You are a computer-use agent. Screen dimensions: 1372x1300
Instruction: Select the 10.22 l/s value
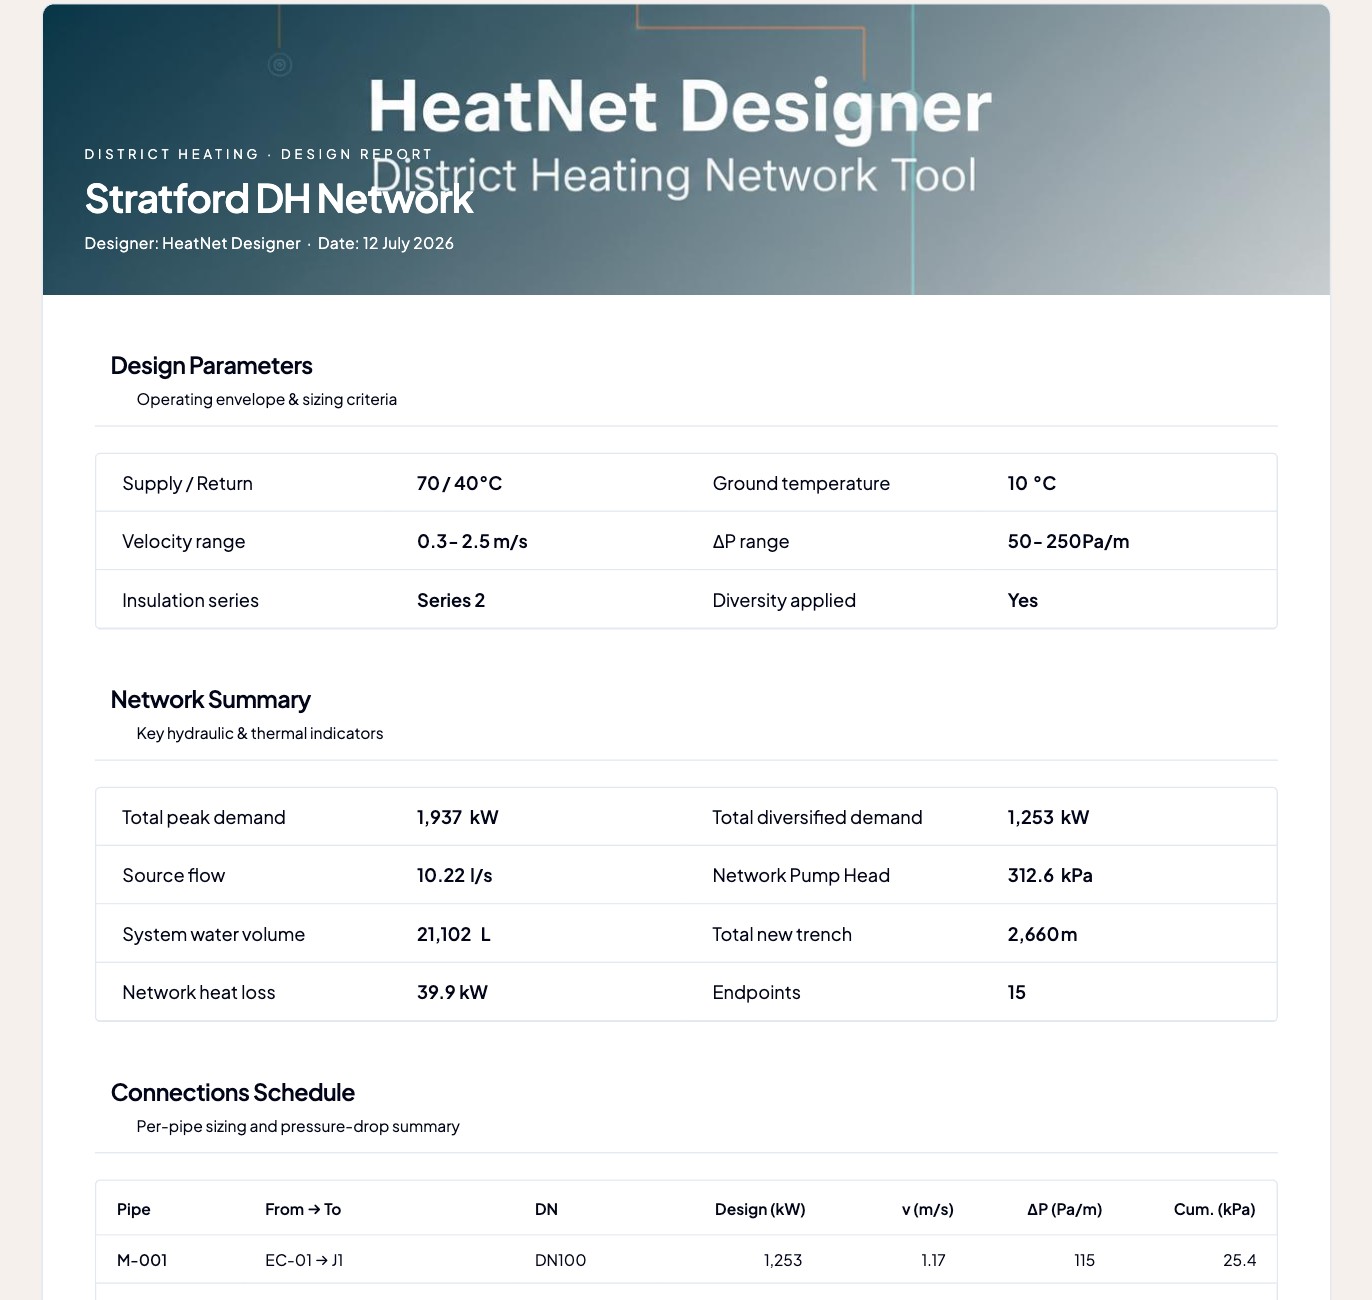(455, 876)
